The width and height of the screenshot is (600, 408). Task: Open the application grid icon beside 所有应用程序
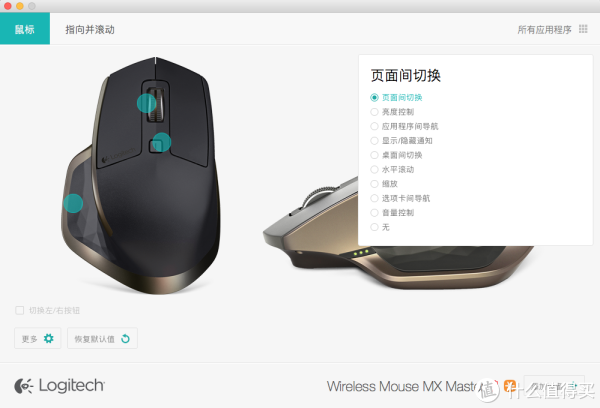click(x=583, y=29)
